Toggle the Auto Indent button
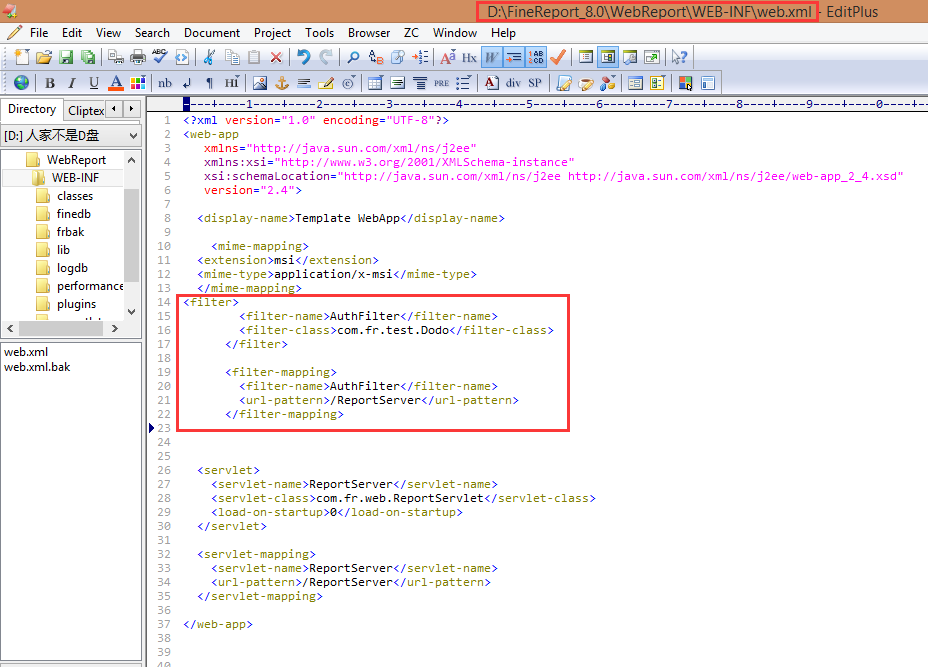Viewport: 928px width, 667px height. (x=514, y=57)
